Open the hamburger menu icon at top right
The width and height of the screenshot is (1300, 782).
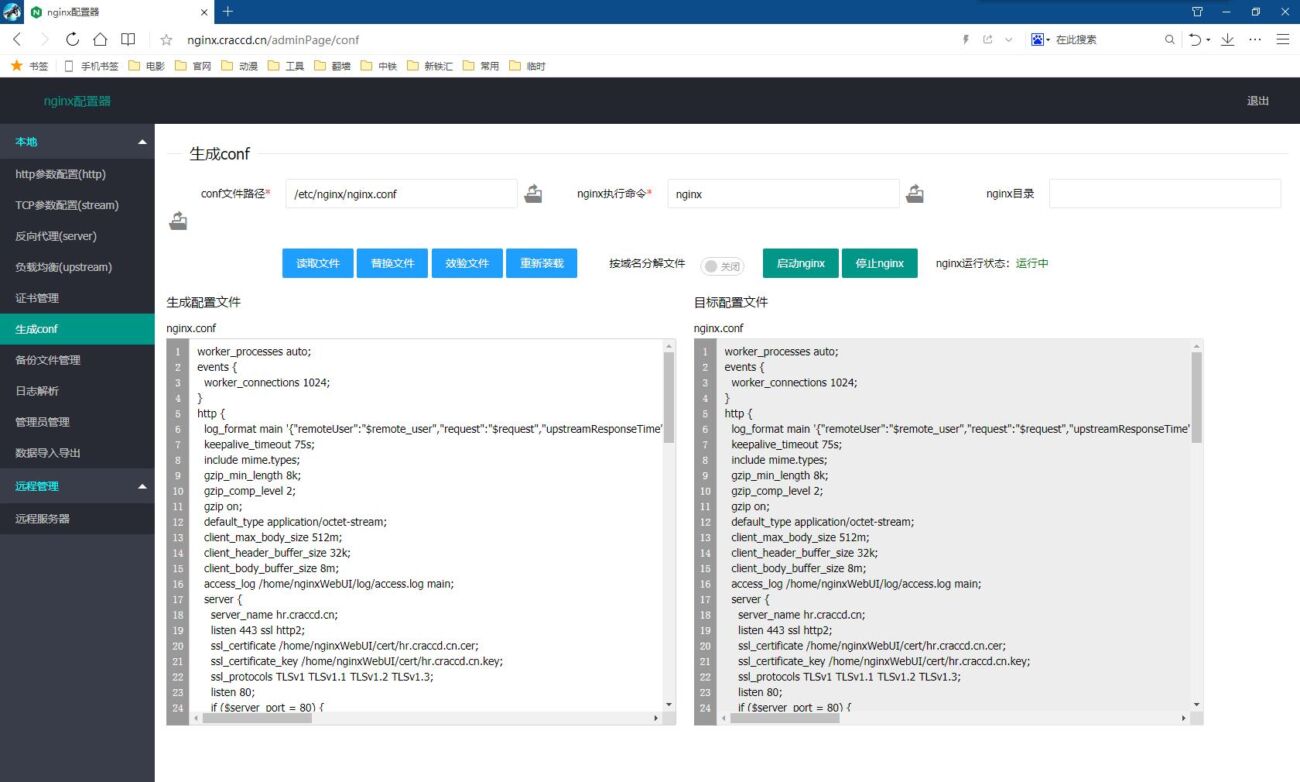click(1281, 39)
